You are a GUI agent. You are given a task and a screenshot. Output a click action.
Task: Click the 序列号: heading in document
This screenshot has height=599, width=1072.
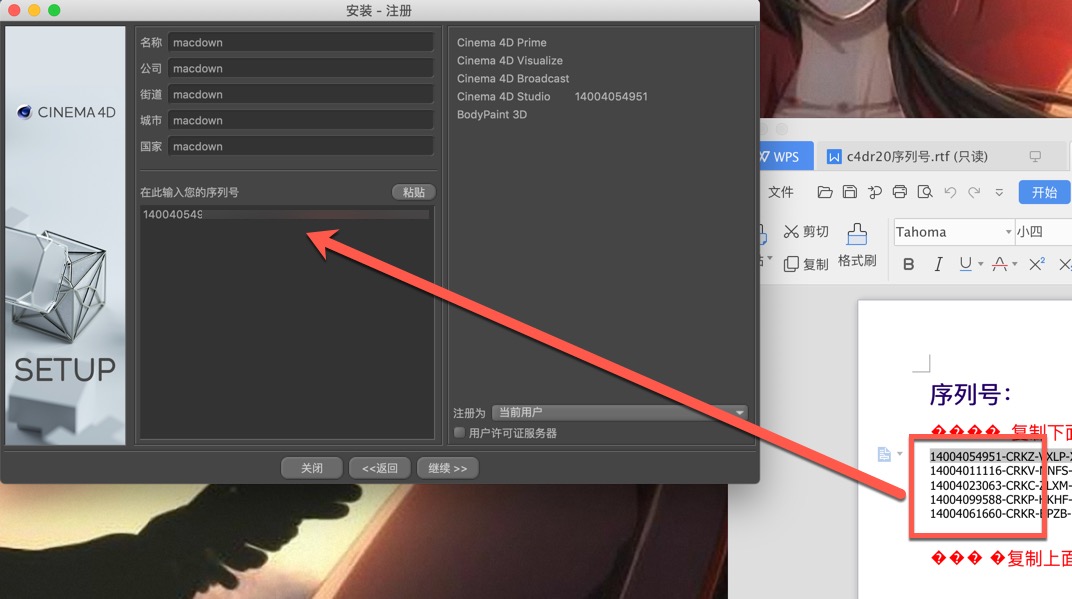click(970, 394)
